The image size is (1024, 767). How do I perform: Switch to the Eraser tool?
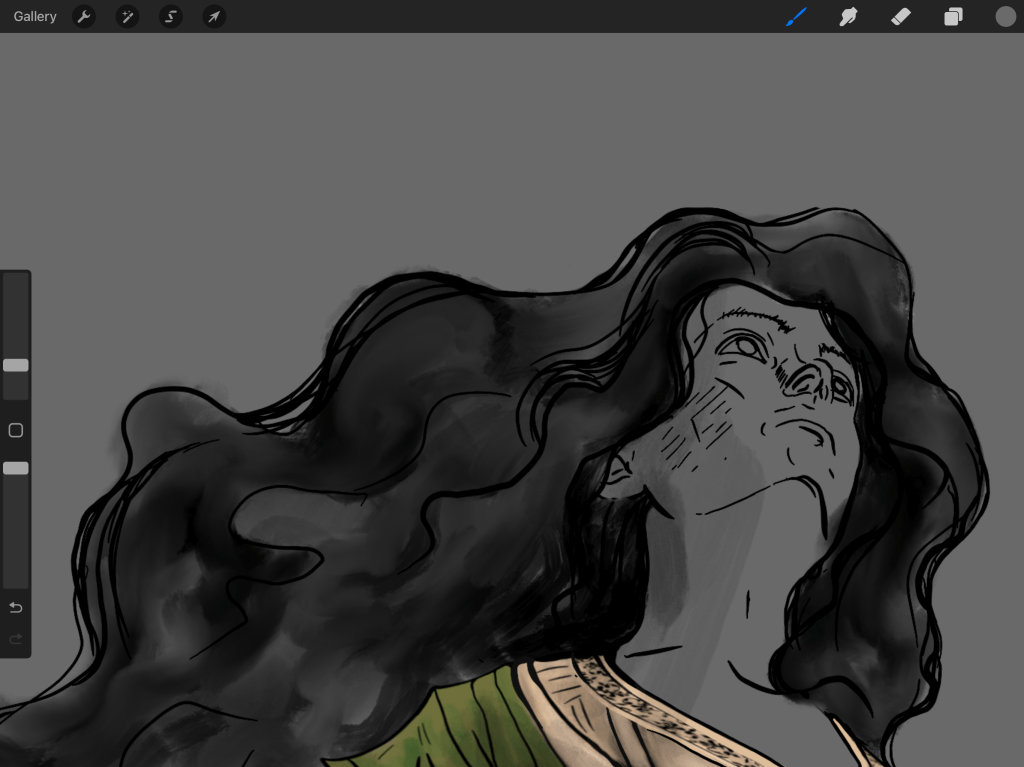coord(900,16)
